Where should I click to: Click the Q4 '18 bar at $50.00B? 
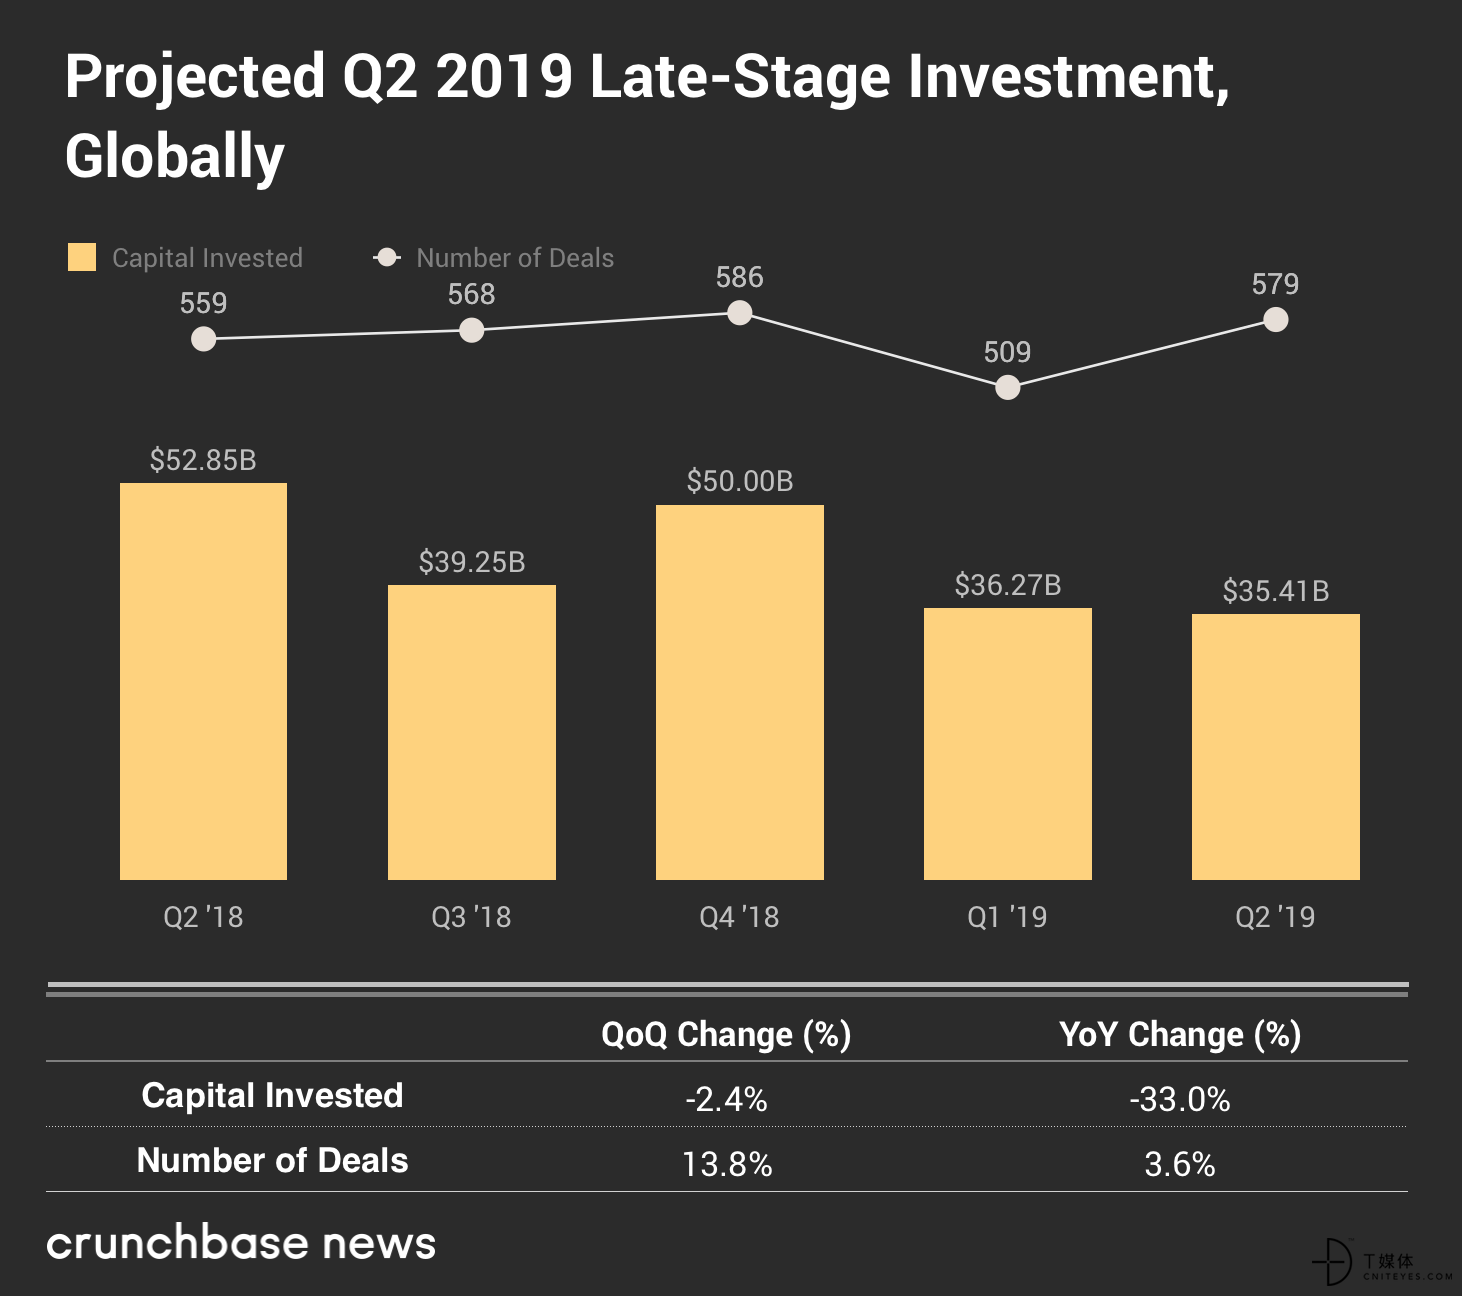tap(739, 693)
